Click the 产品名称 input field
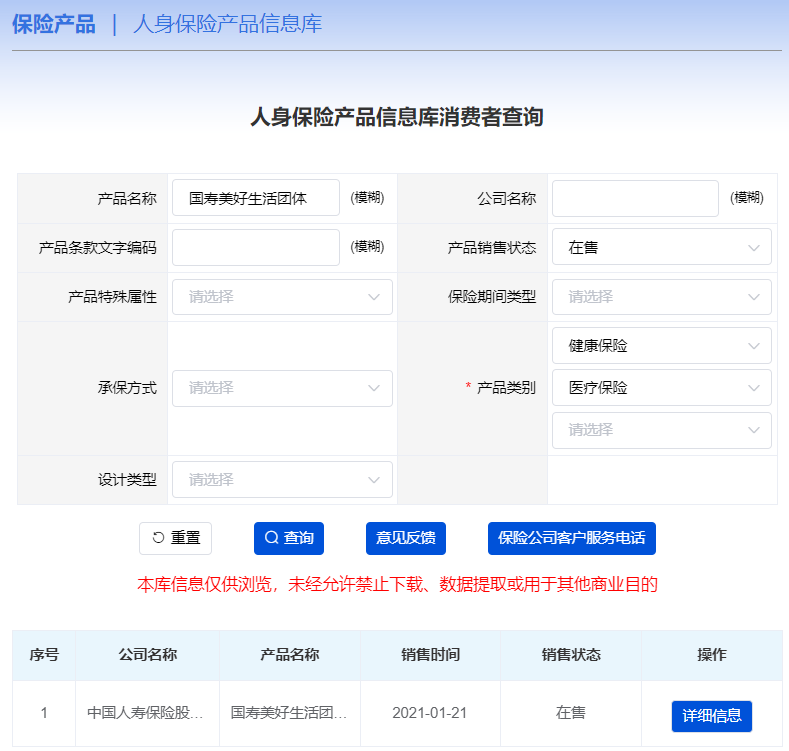The image size is (789, 751). 256,198
